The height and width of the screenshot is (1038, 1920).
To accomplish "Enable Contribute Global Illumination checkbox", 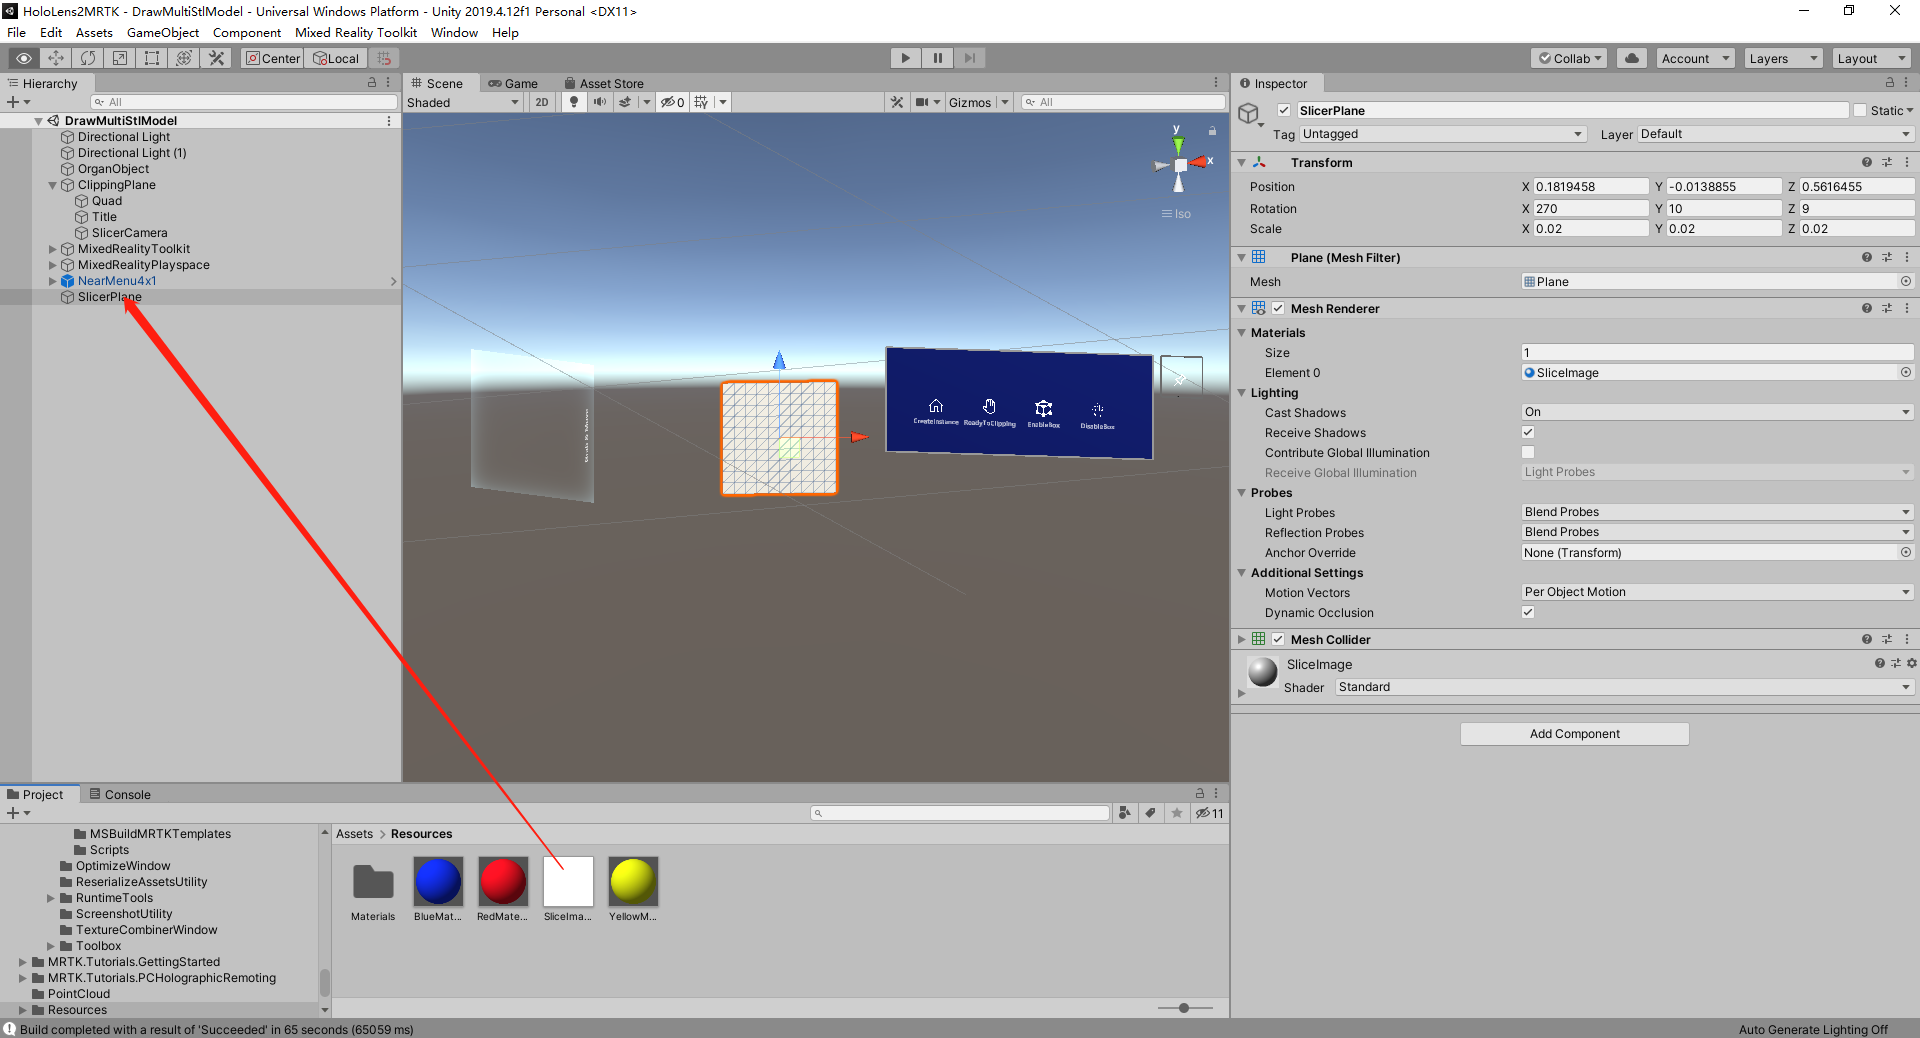I will (1527, 452).
